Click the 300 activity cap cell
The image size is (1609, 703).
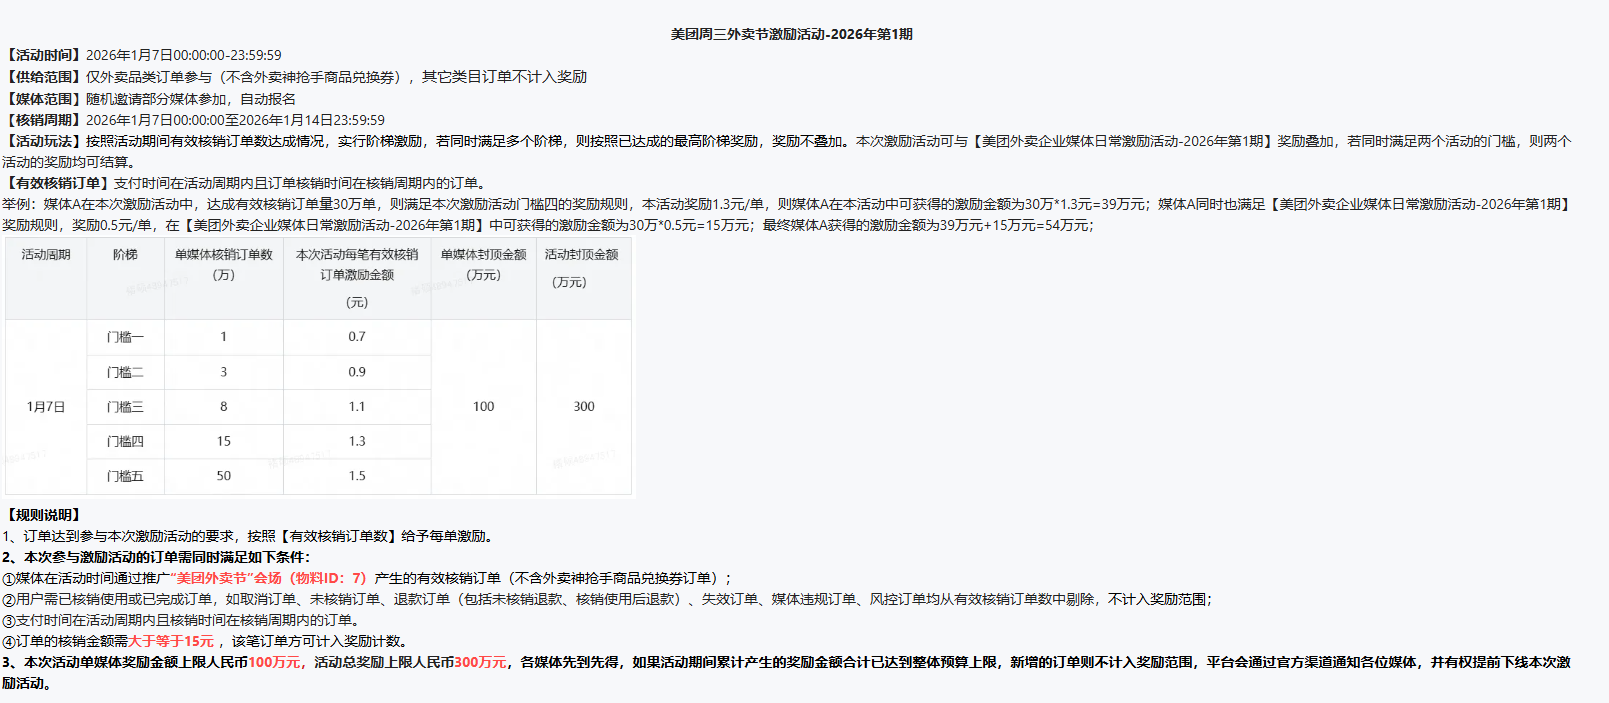click(x=584, y=407)
